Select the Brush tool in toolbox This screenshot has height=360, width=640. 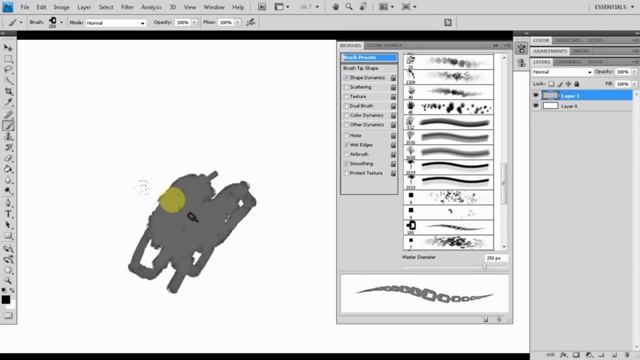coord(8,126)
